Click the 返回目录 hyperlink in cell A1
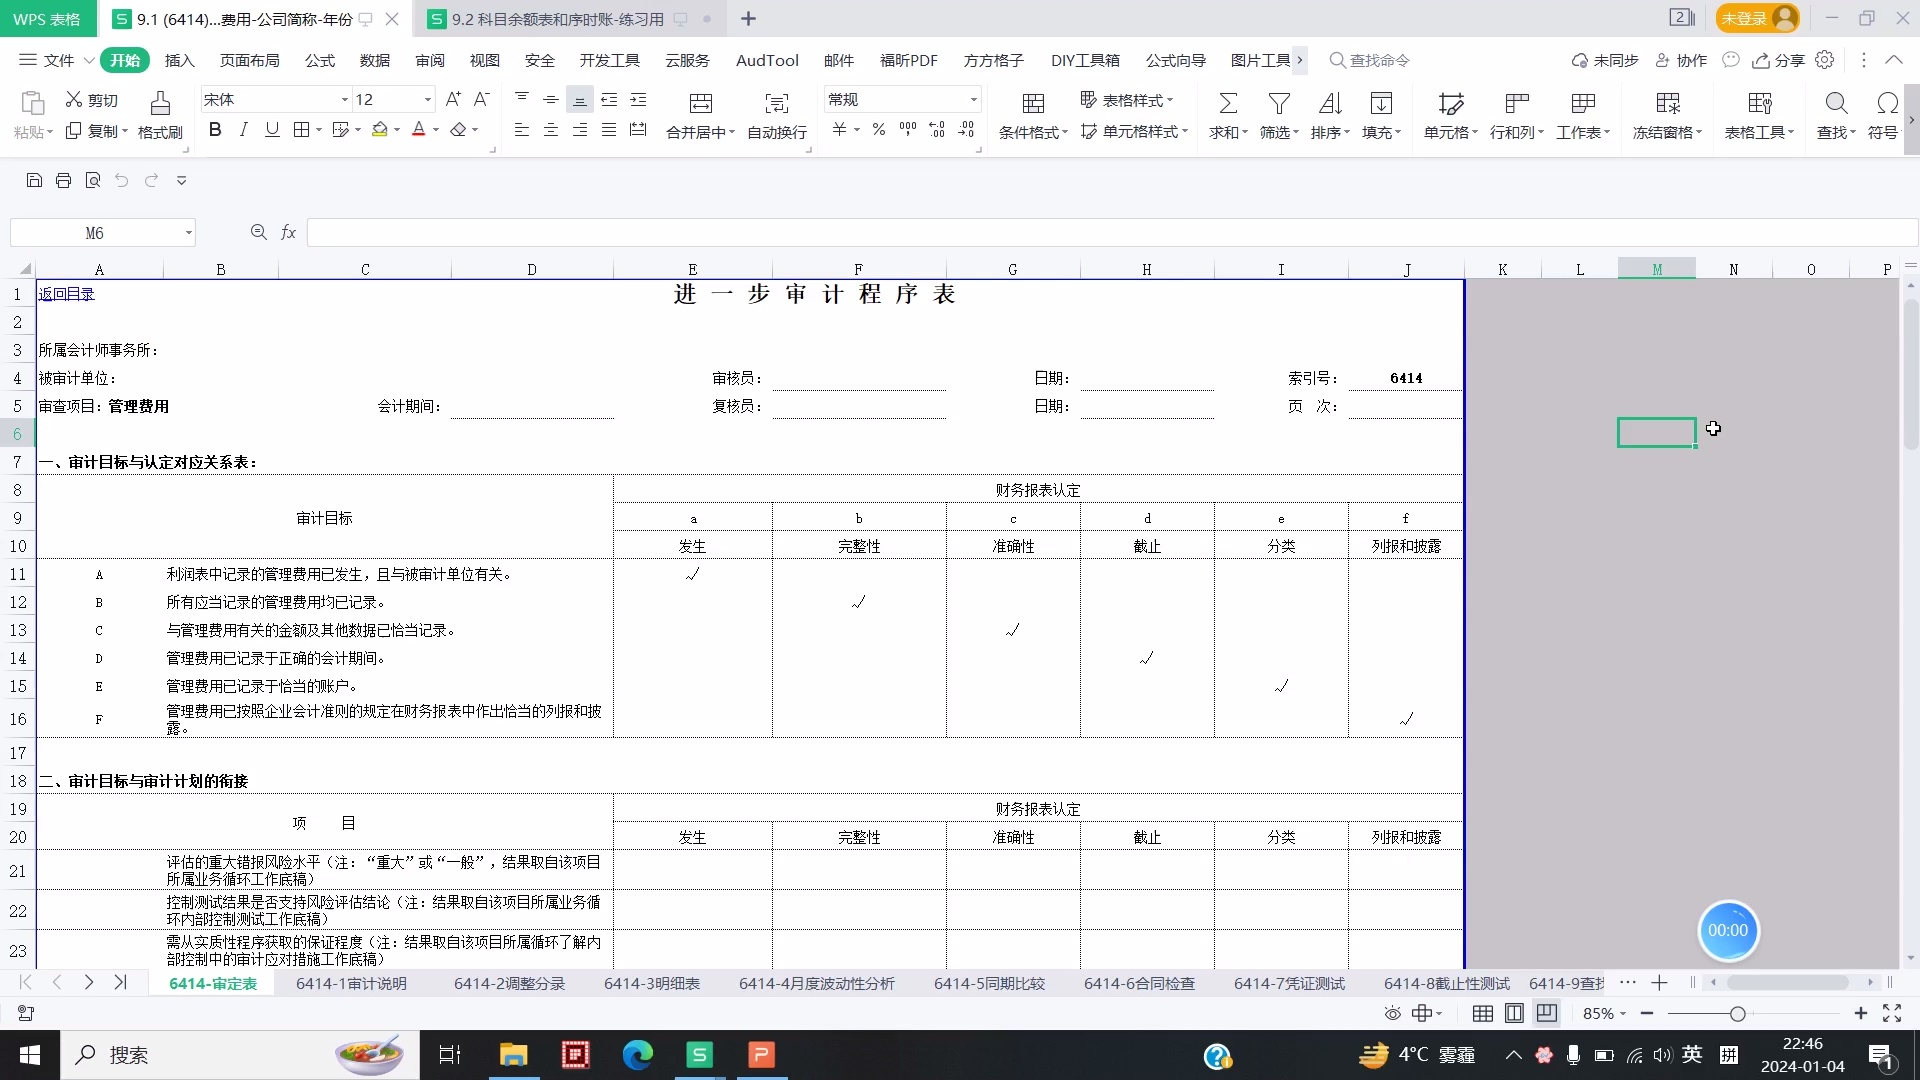Screen dimensions: 1920x1080 [x=66, y=293]
